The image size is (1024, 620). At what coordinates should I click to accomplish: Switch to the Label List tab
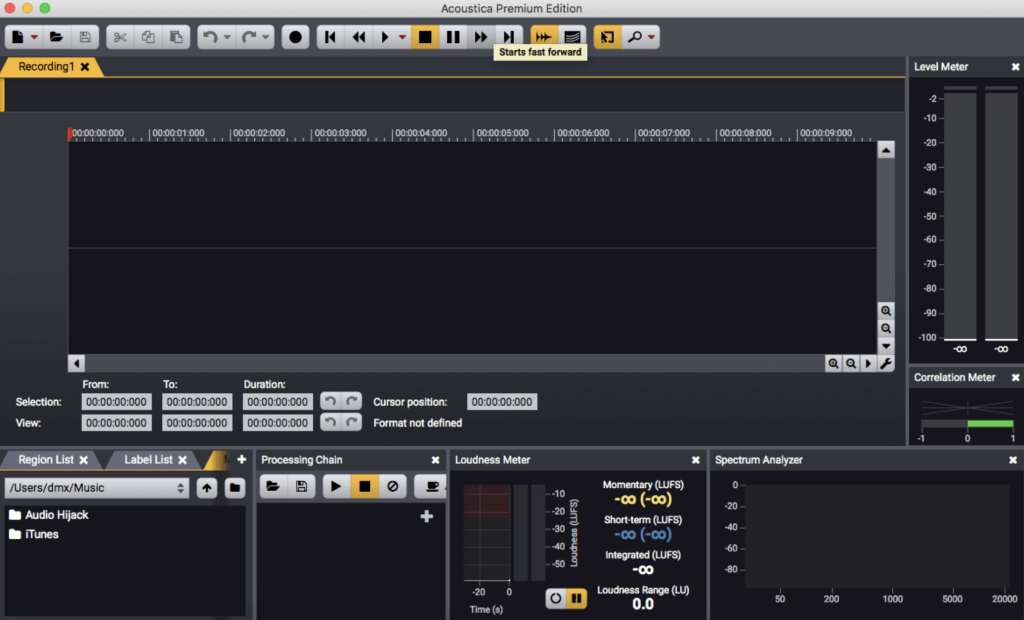point(148,460)
